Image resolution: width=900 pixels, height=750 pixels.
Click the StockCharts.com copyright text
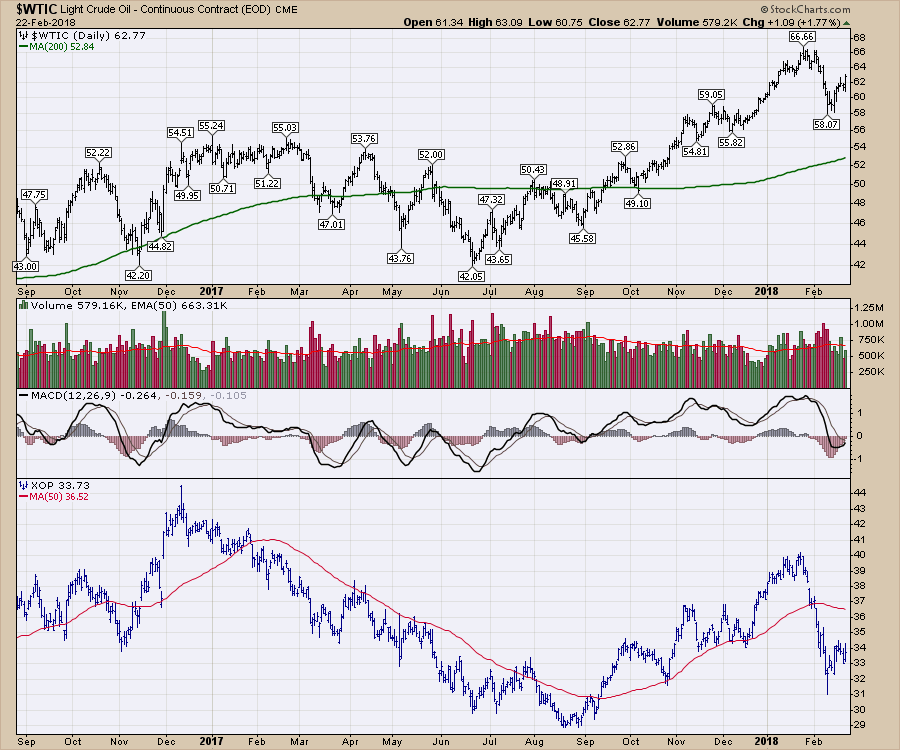[805, 10]
